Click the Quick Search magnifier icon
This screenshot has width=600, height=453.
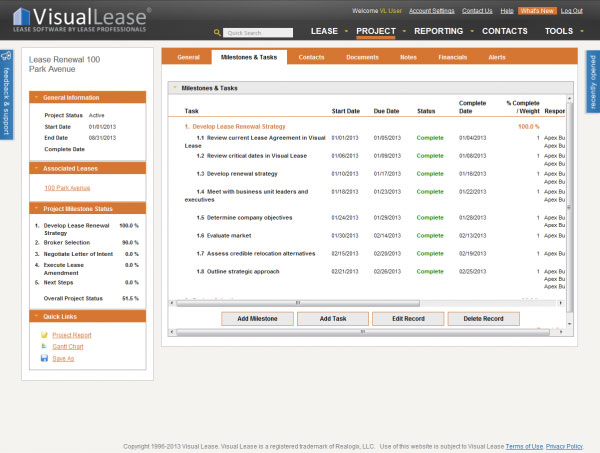pos(217,33)
